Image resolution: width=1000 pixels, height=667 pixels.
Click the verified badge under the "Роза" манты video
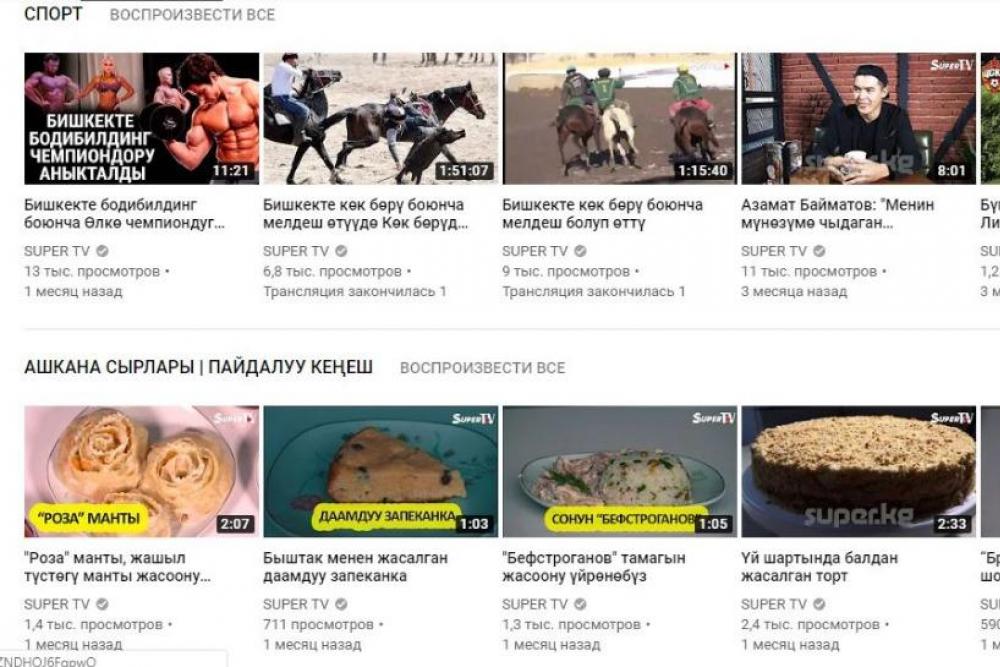102,604
